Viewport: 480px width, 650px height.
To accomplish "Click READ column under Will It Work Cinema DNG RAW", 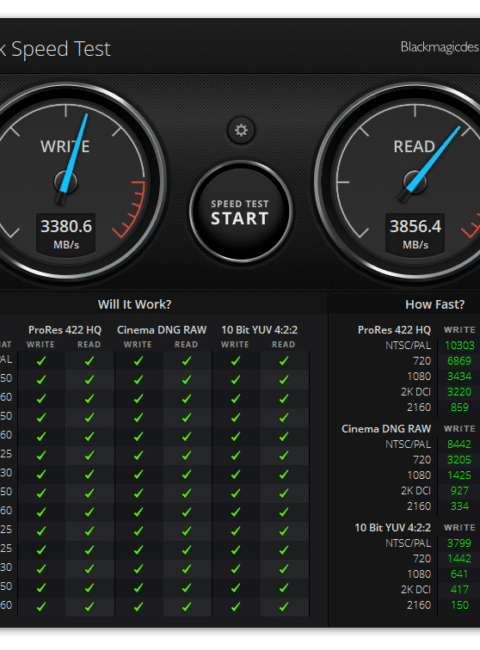I will pyautogui.click(x=187, y=344).
